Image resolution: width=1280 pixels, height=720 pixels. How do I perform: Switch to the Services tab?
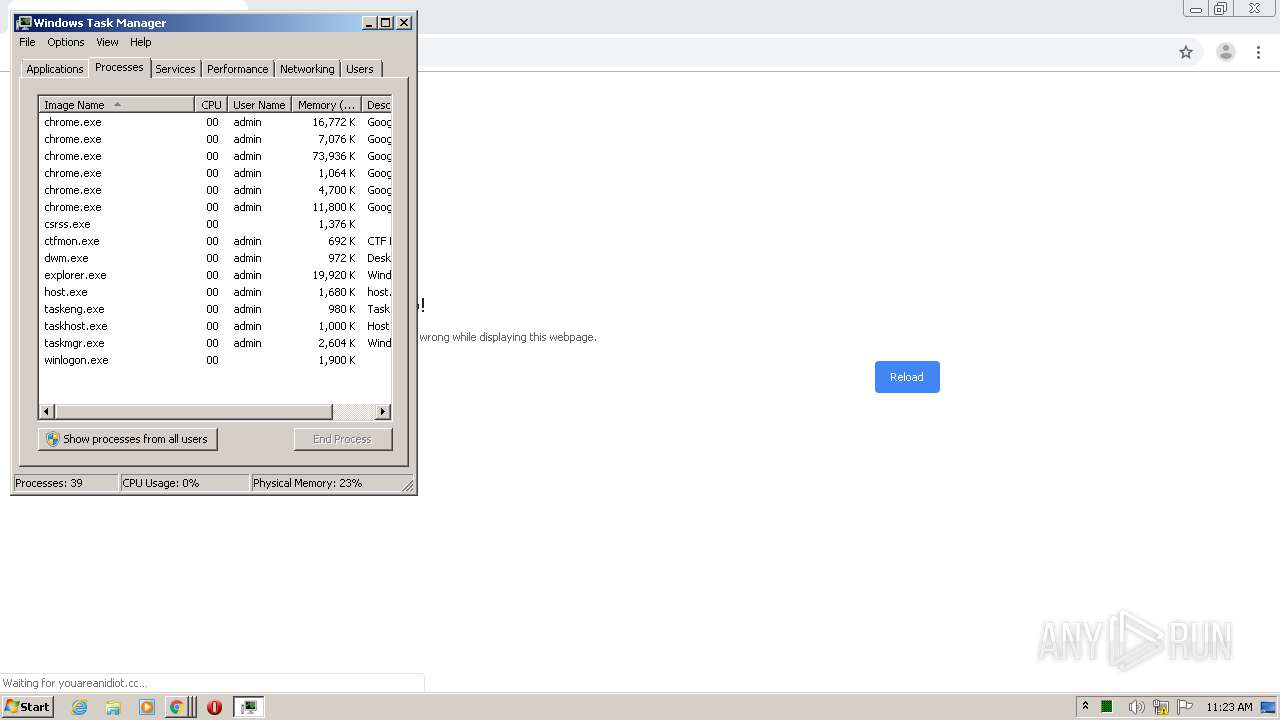click(175, 69)
